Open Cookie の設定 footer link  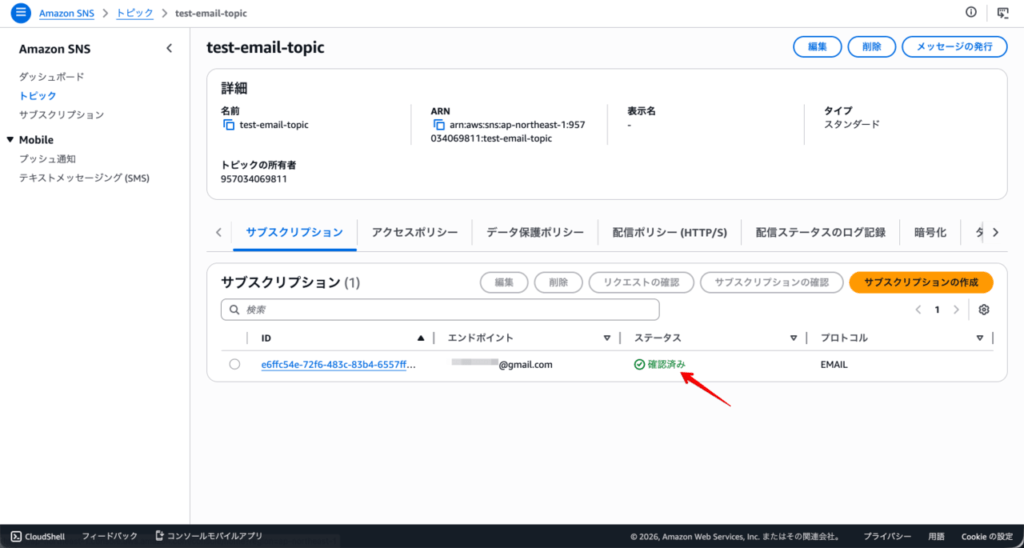coord(987,537)
